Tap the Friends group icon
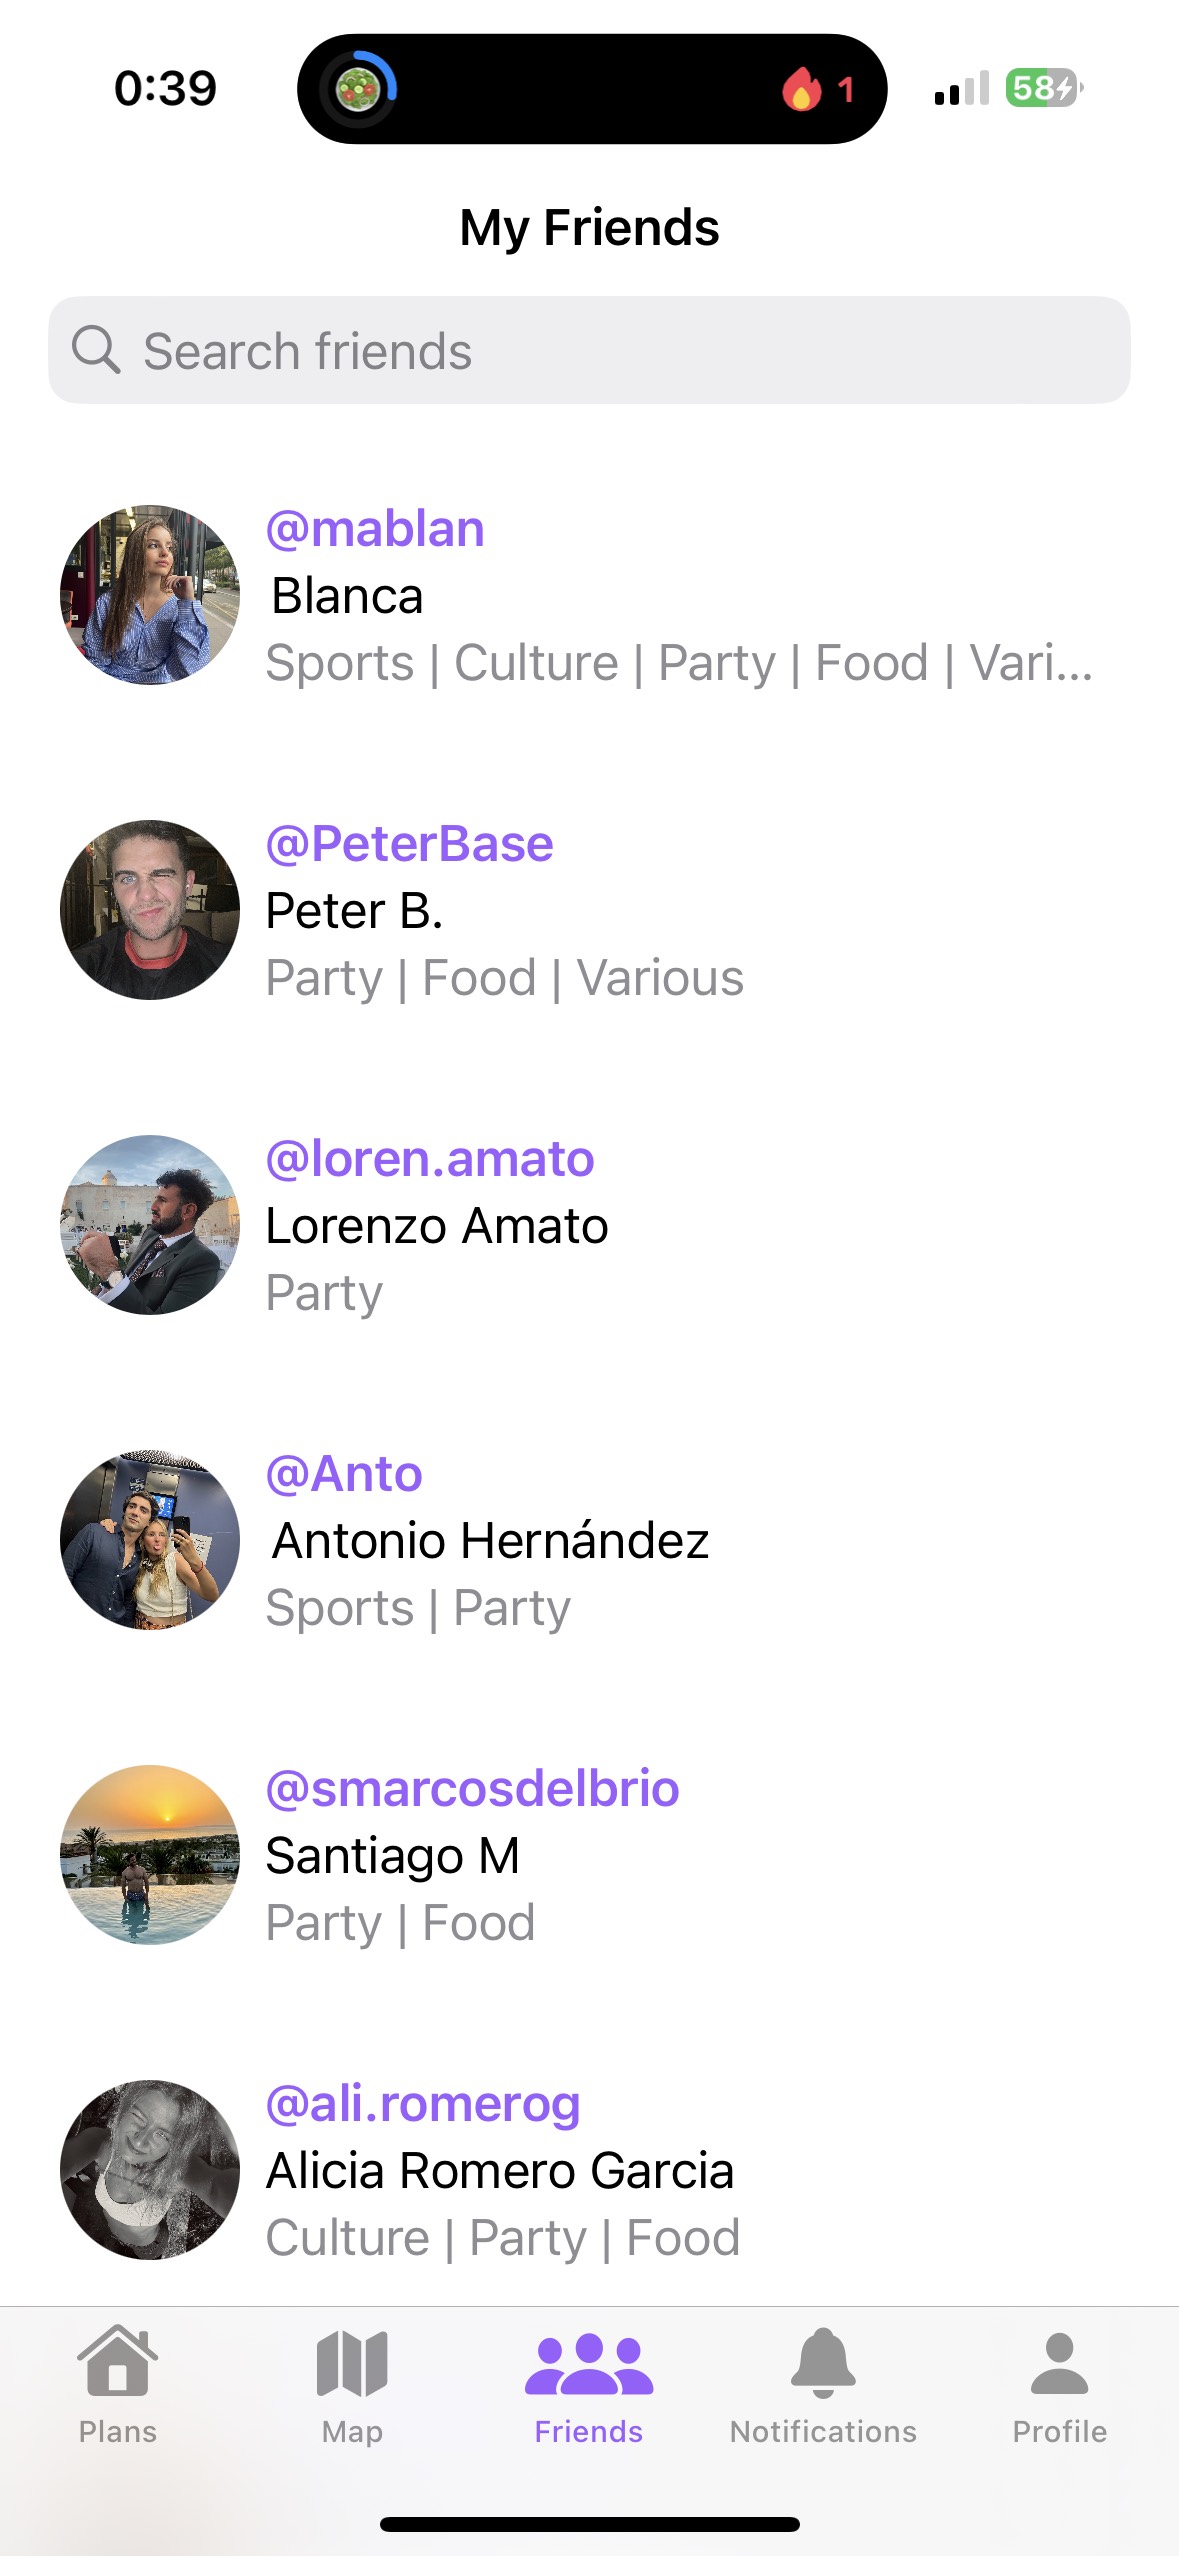 click(588, 2364)
